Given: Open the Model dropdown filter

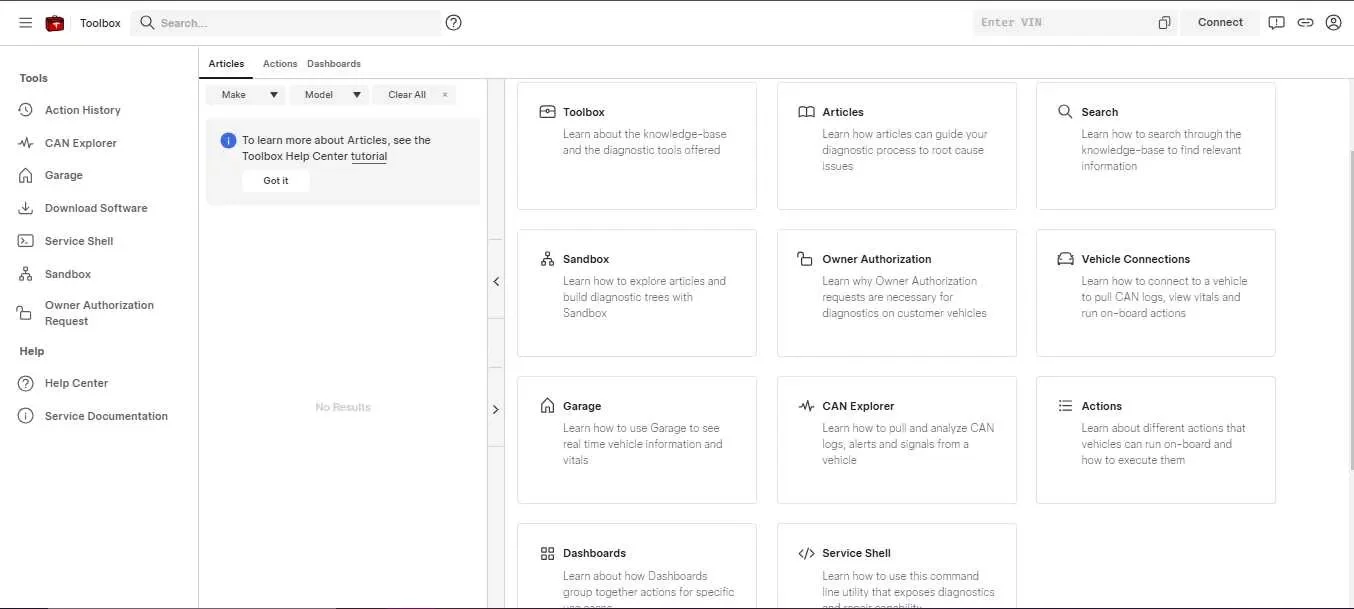Looking at the screenshot, I should coord(330,95).
